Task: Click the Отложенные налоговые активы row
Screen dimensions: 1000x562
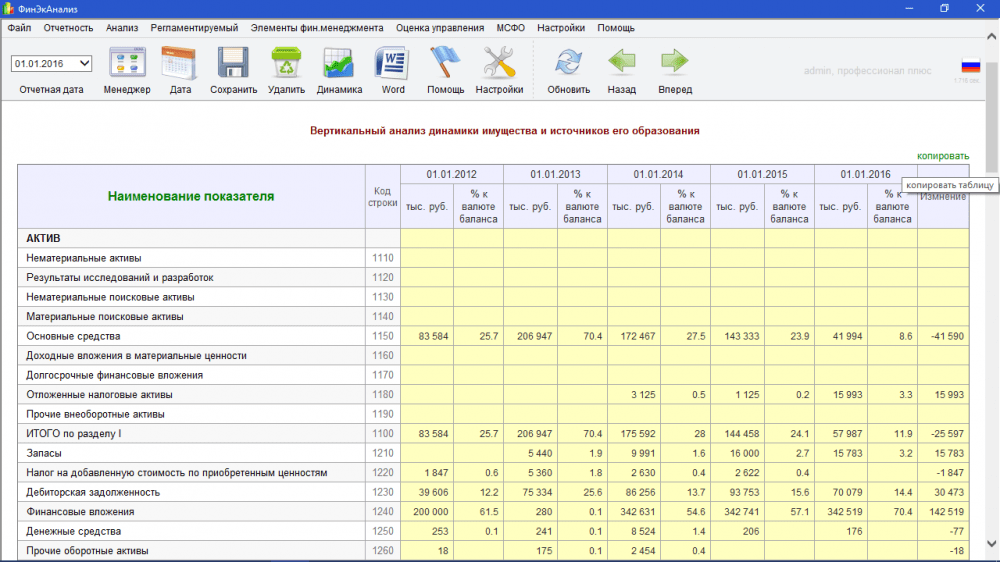Action: coord(99,395)
